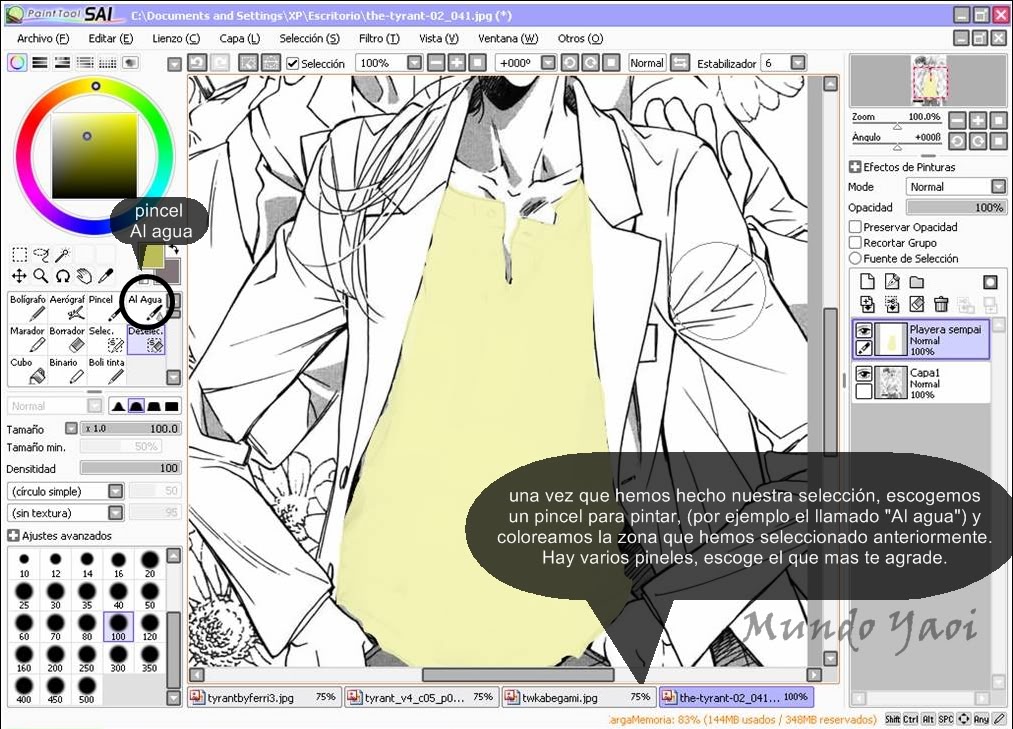Select the hand pan tool

(x=84, y=276)
